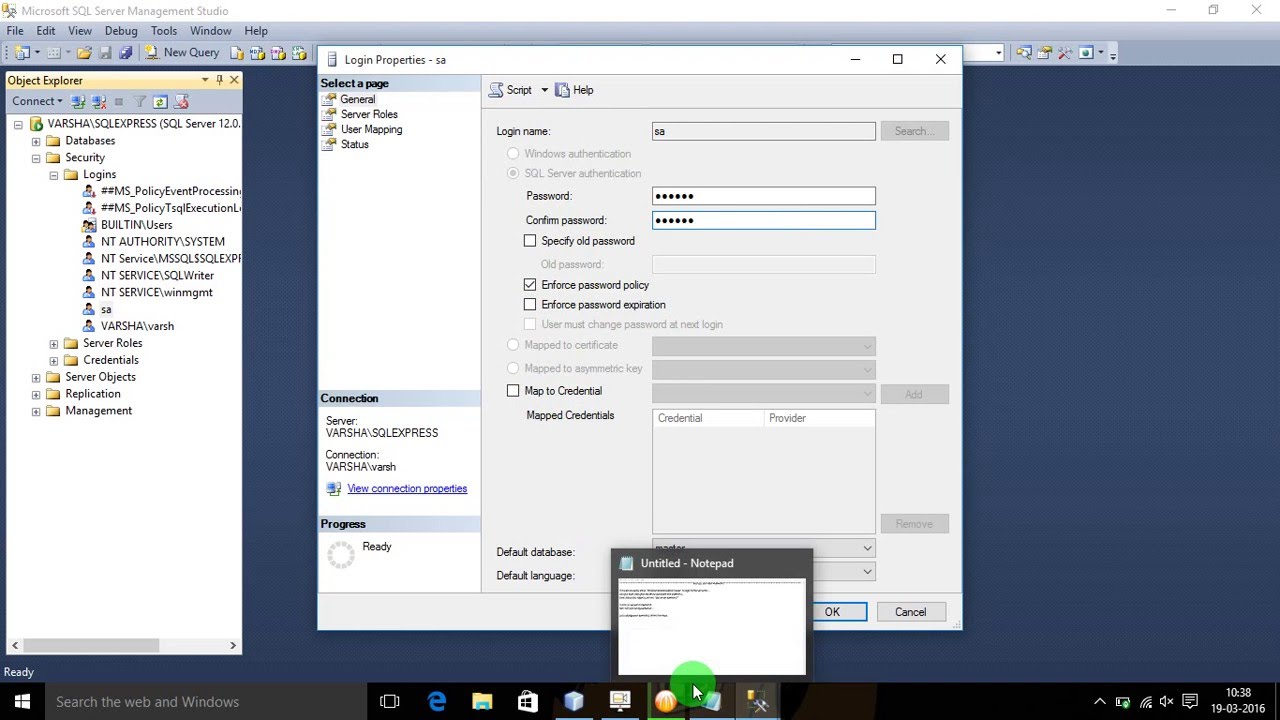Click the Open File folder icon
The image size is (1280, 720).
pyautogui.click(x=84, y=52)
